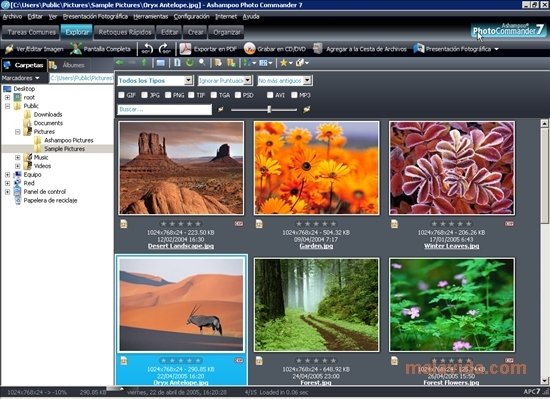550x399 pixels.
Task: Click the page icon beside refresh
Action: [x=177, y=63]
